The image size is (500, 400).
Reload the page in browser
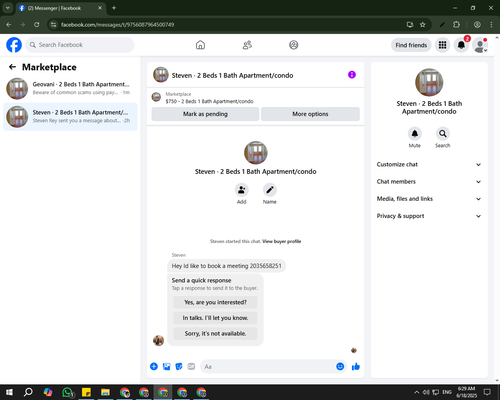tap(37, 25)
